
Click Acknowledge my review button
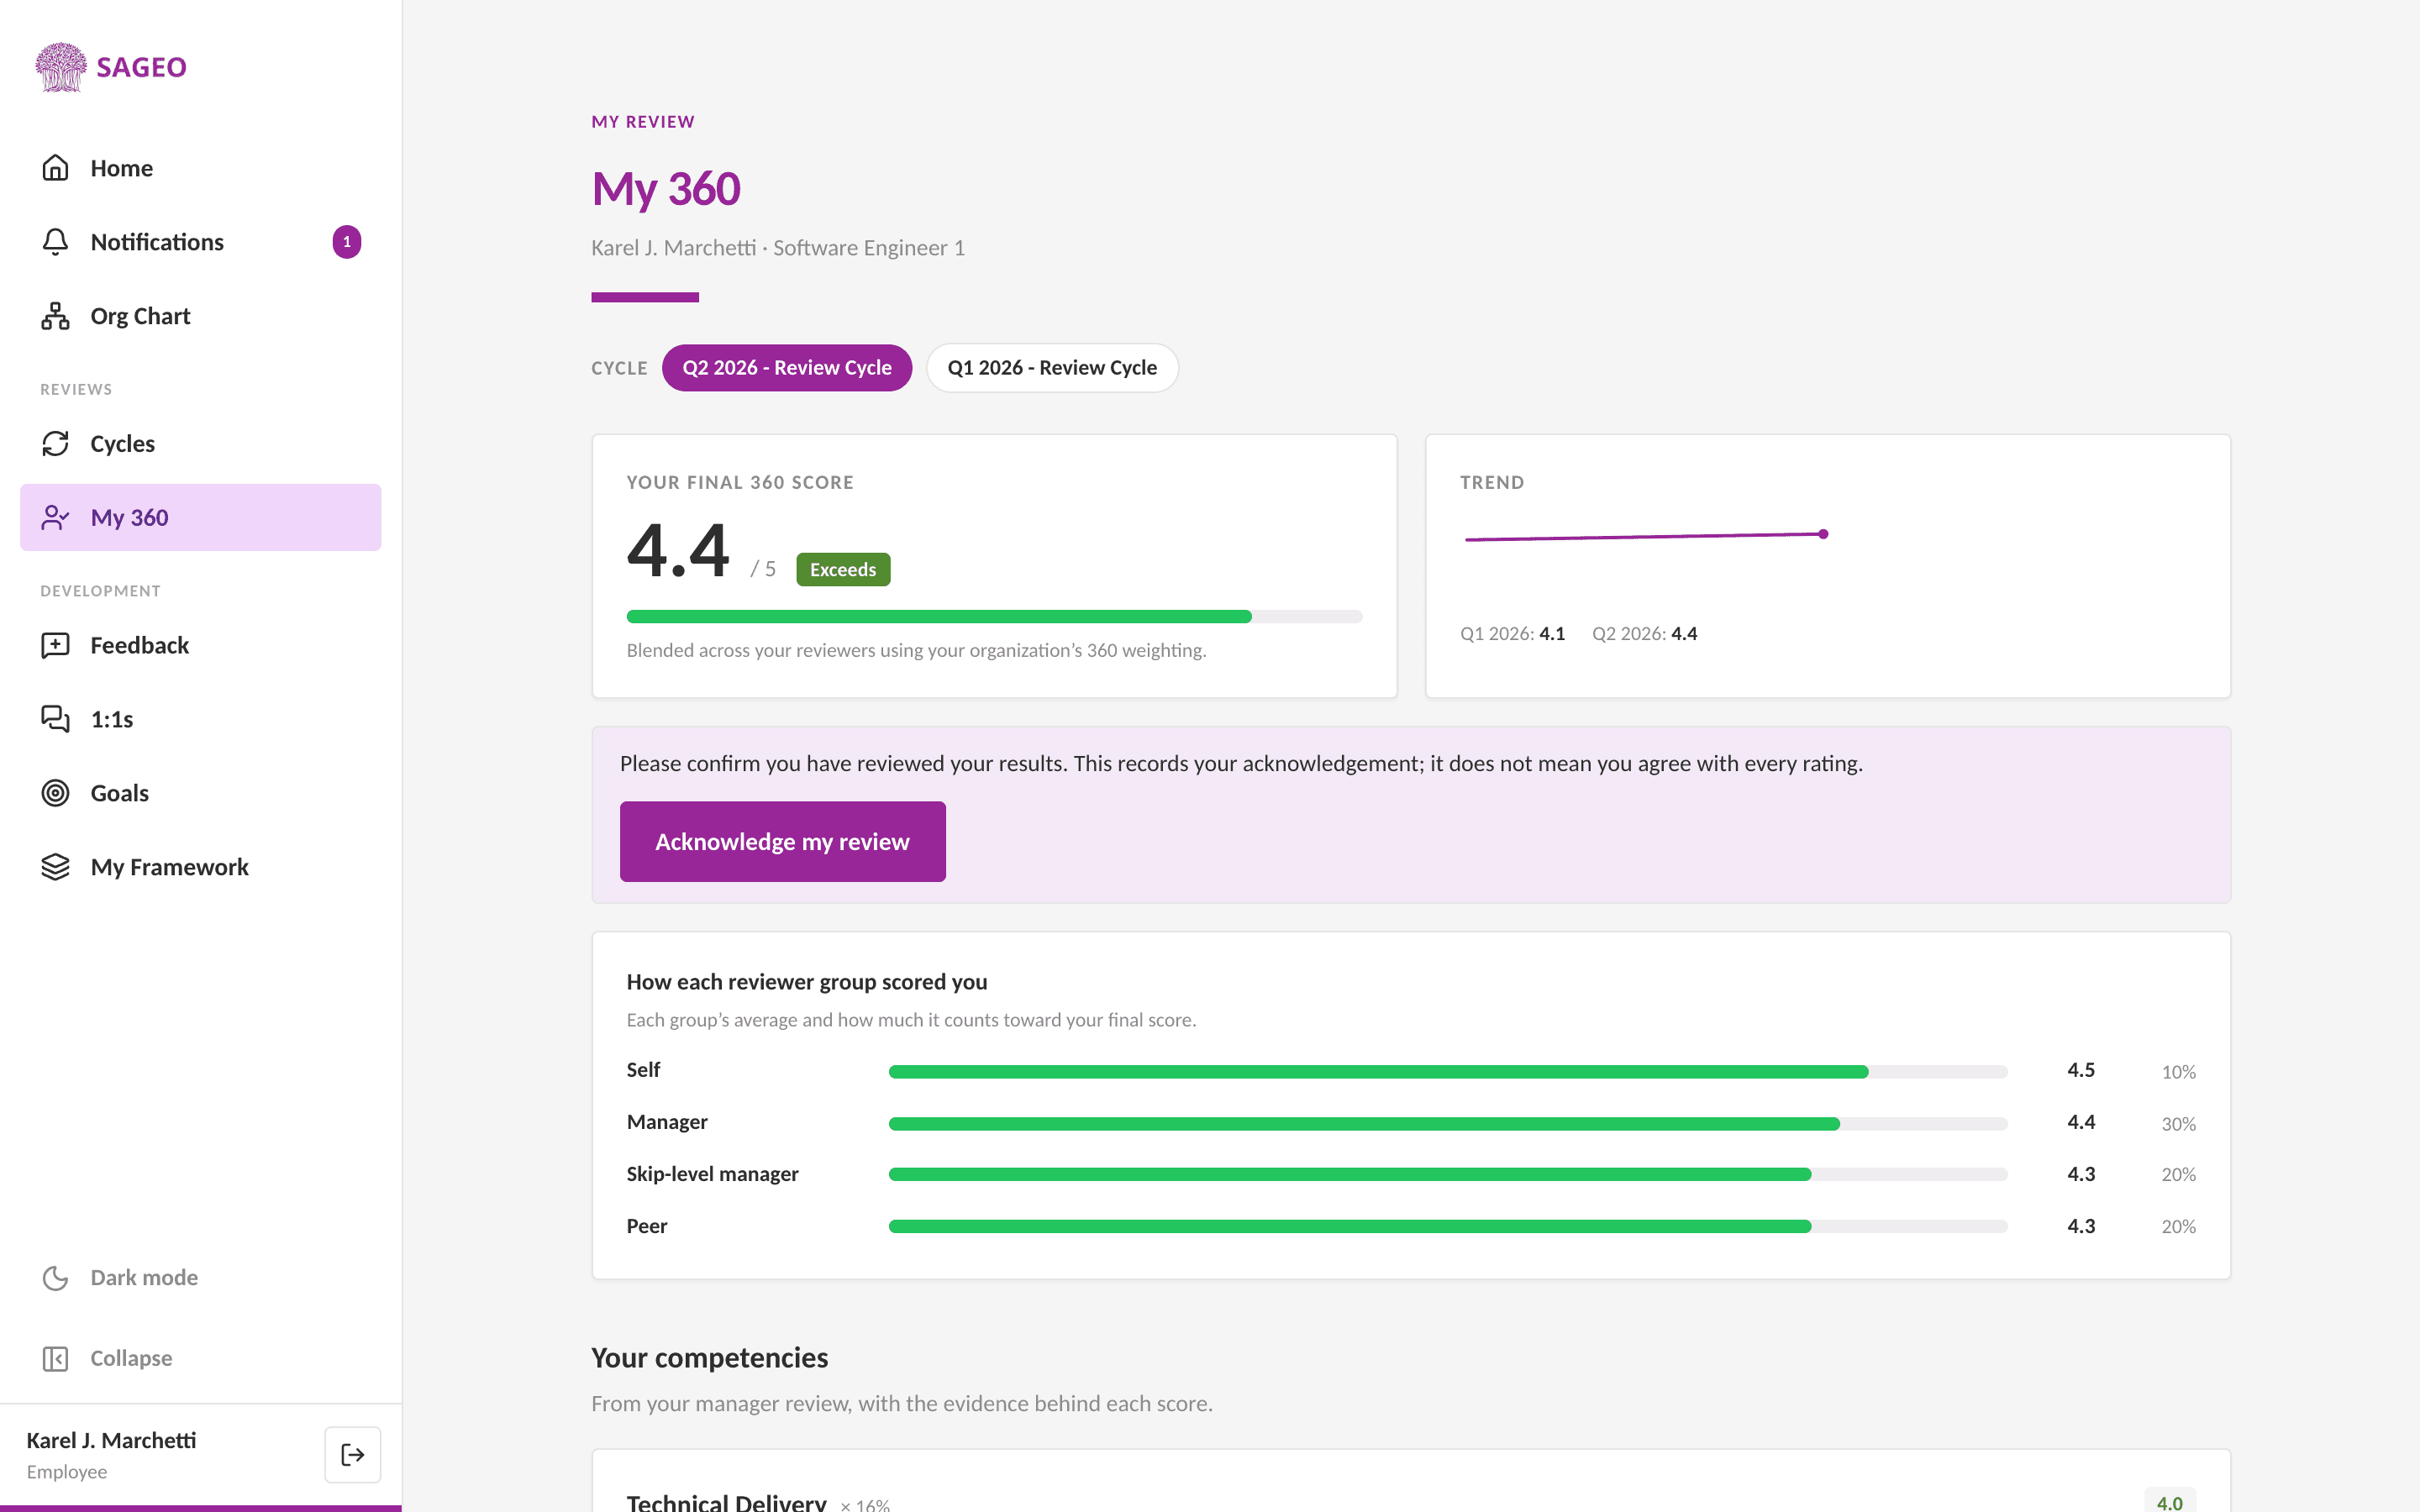[783, 842]
